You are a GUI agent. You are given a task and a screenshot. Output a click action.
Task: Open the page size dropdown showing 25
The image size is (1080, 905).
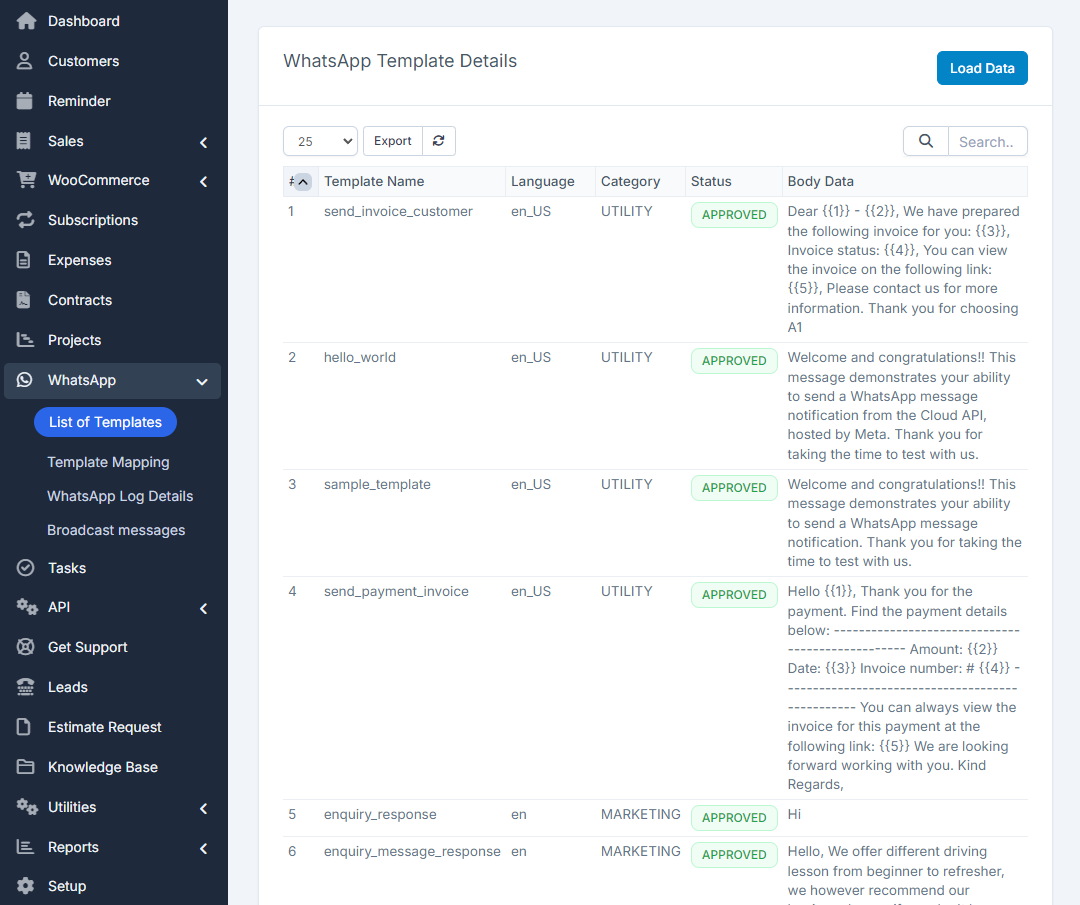[x=320, y=141]
